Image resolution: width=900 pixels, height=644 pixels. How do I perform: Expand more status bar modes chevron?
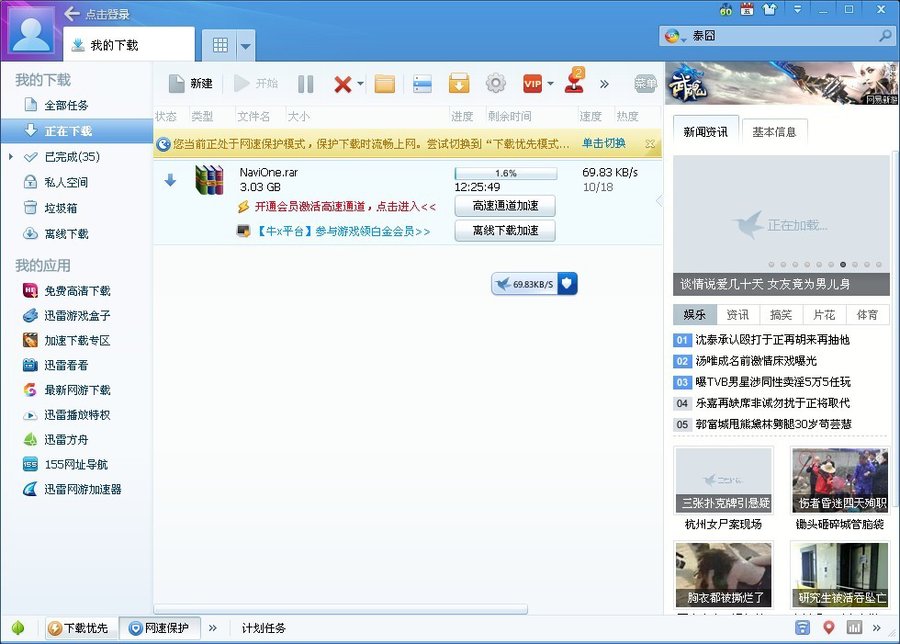[212, 628]
